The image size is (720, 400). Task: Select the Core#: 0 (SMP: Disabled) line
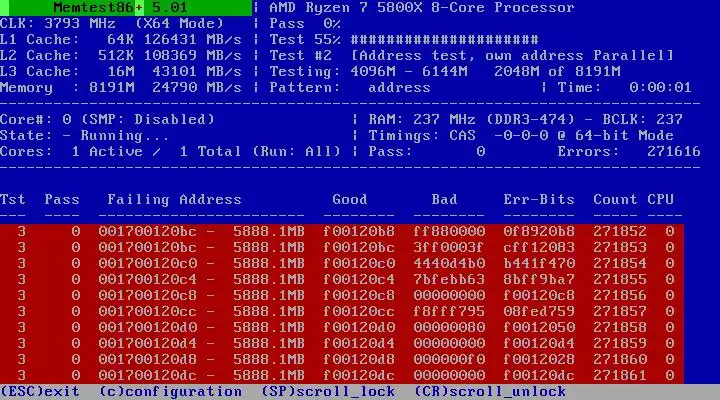[107, 119]
